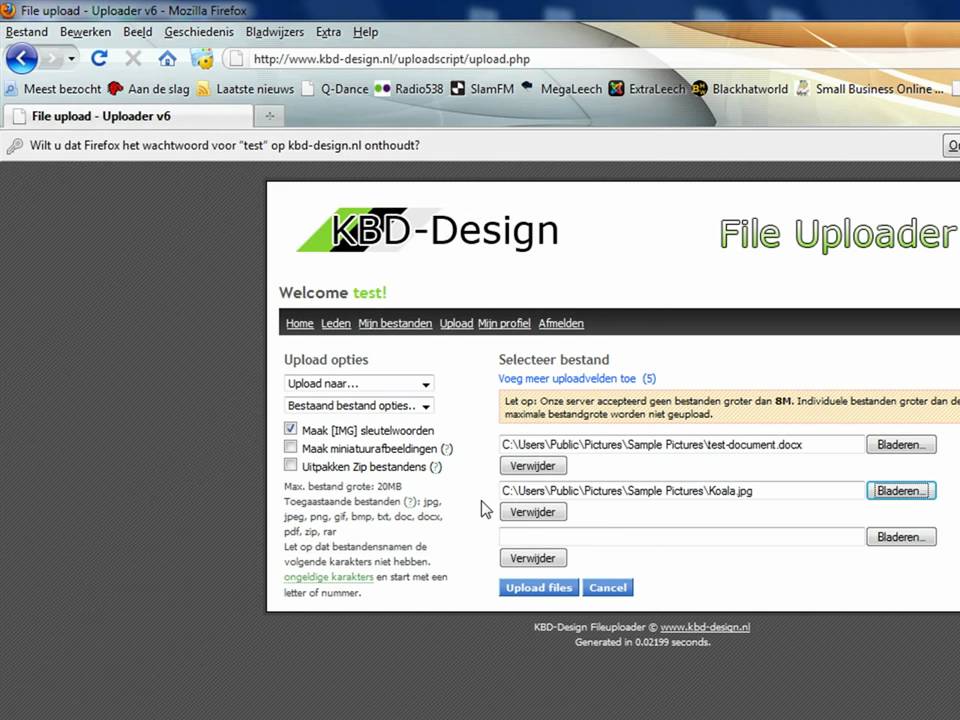The image size is (960, 720).
Task: Click help mark after Toegaastaande bestanden
Action: (410, 501)
